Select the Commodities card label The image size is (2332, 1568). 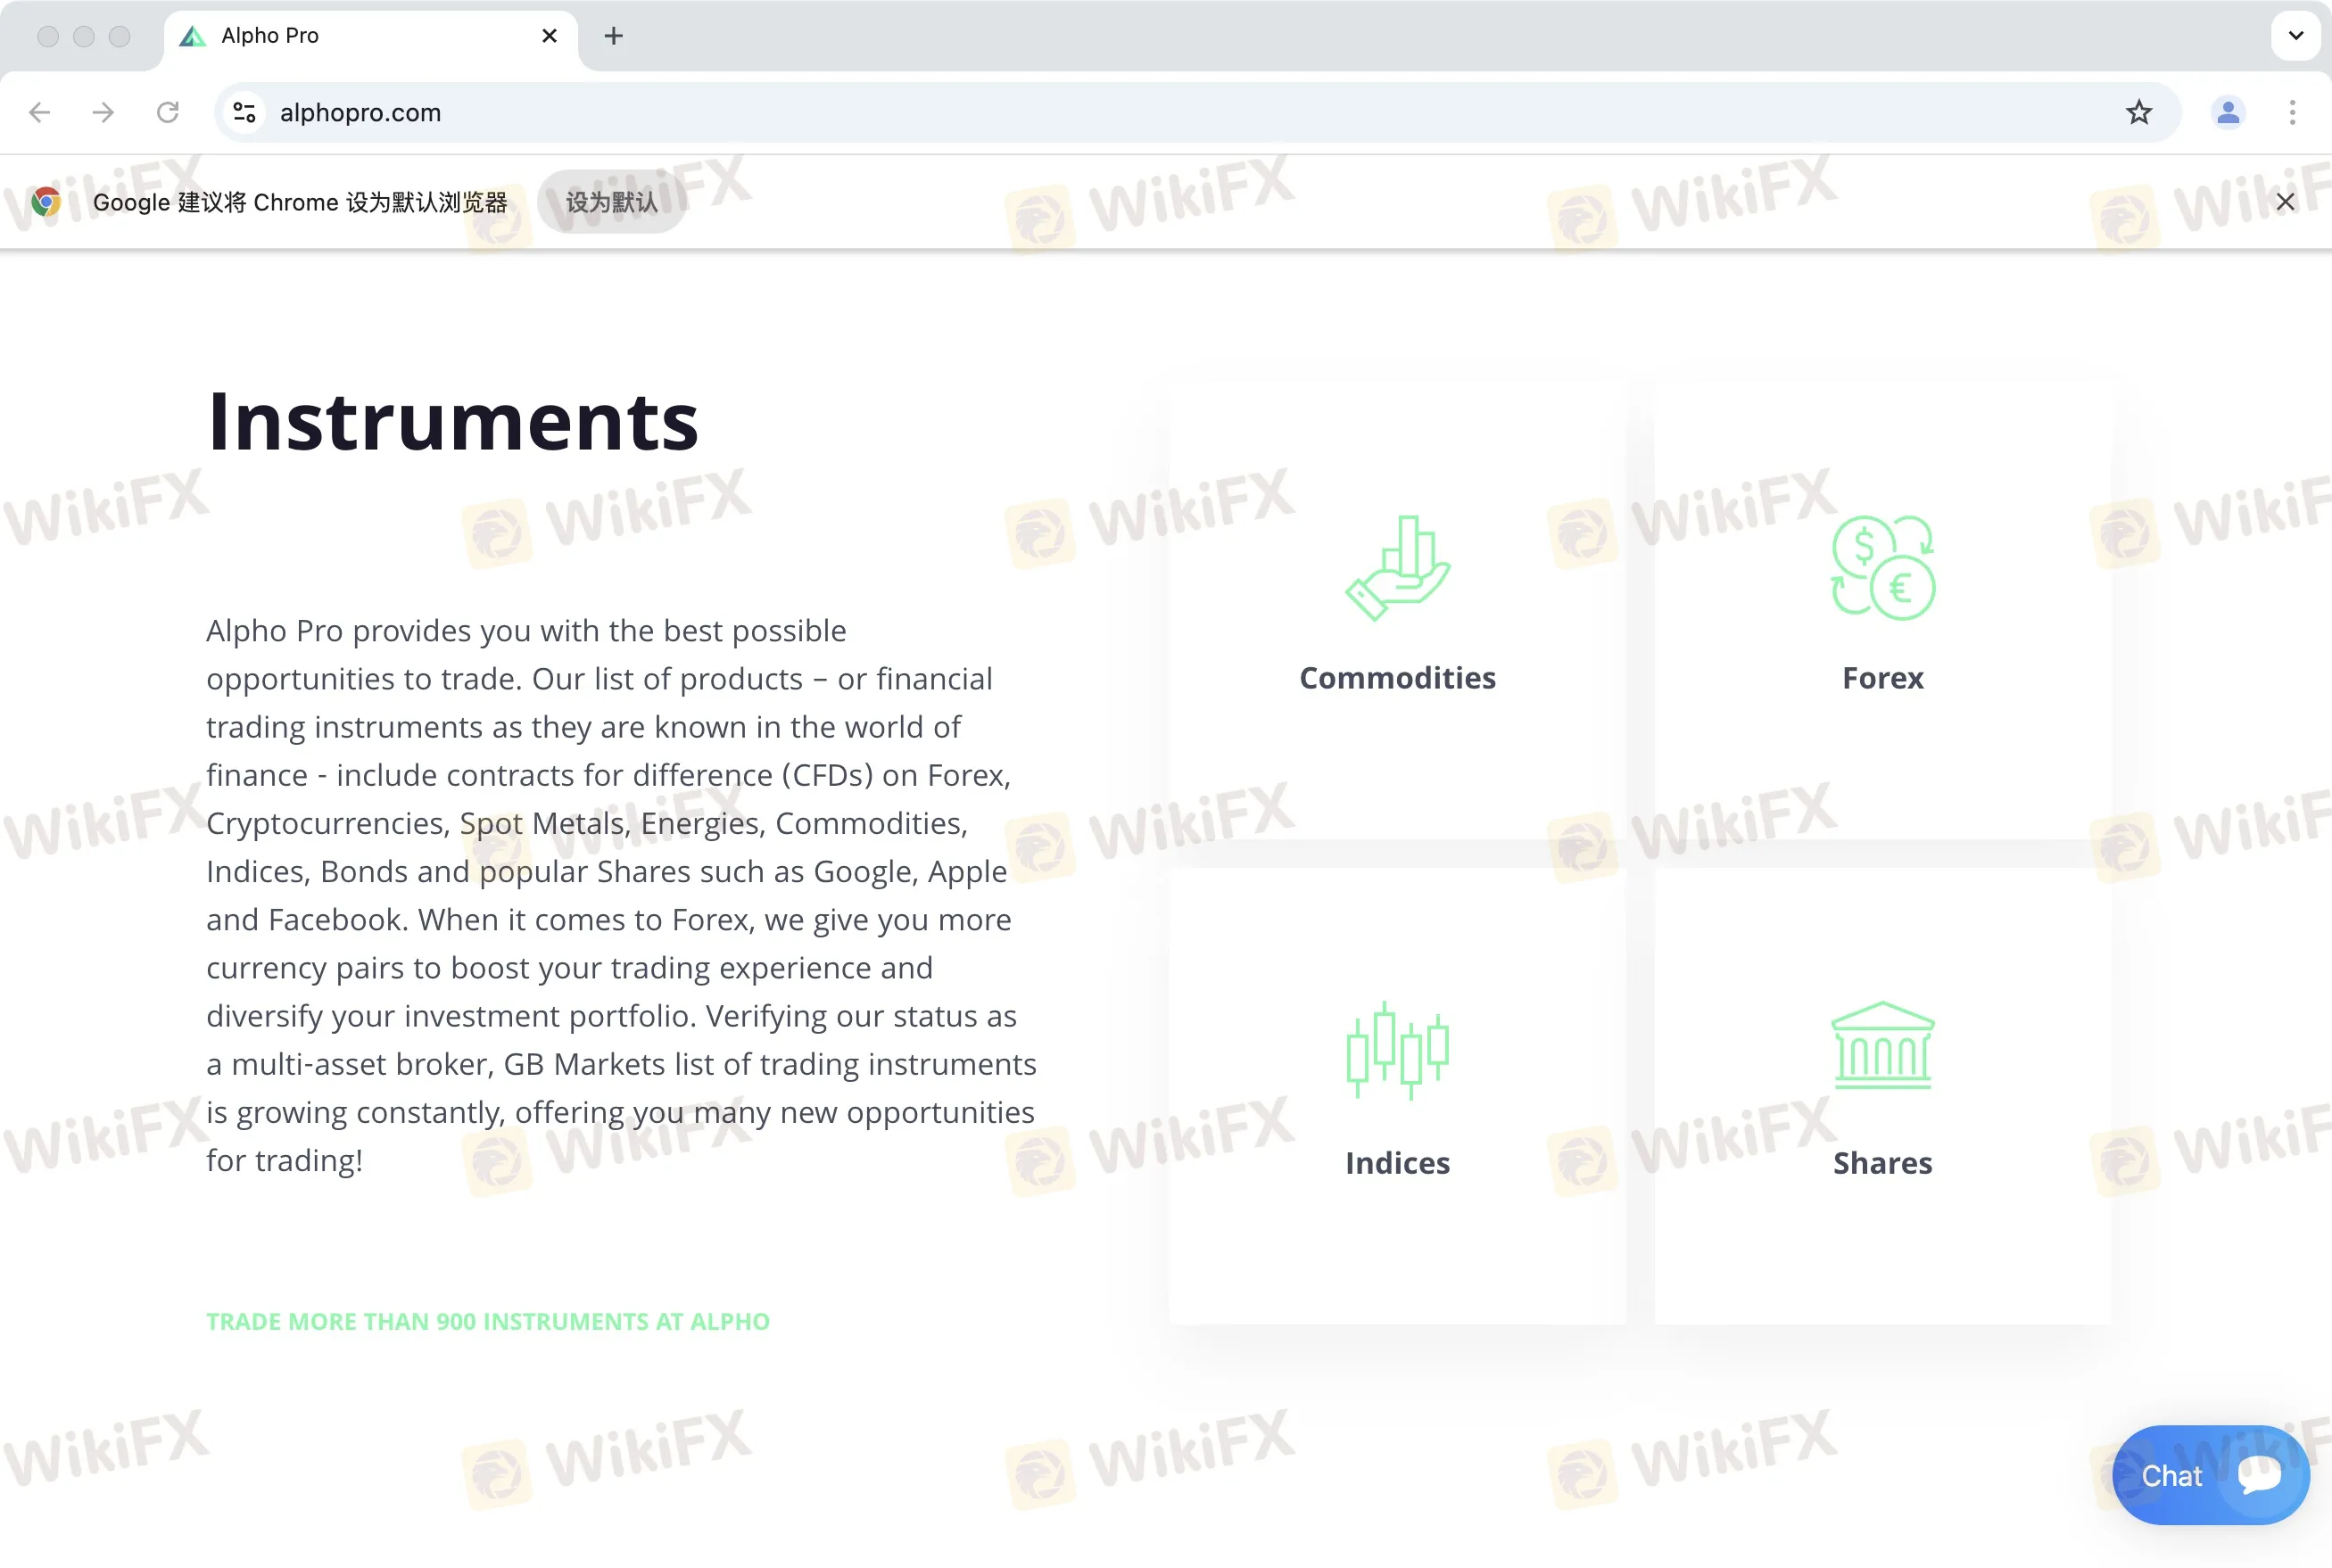[x=1397, y=678]
